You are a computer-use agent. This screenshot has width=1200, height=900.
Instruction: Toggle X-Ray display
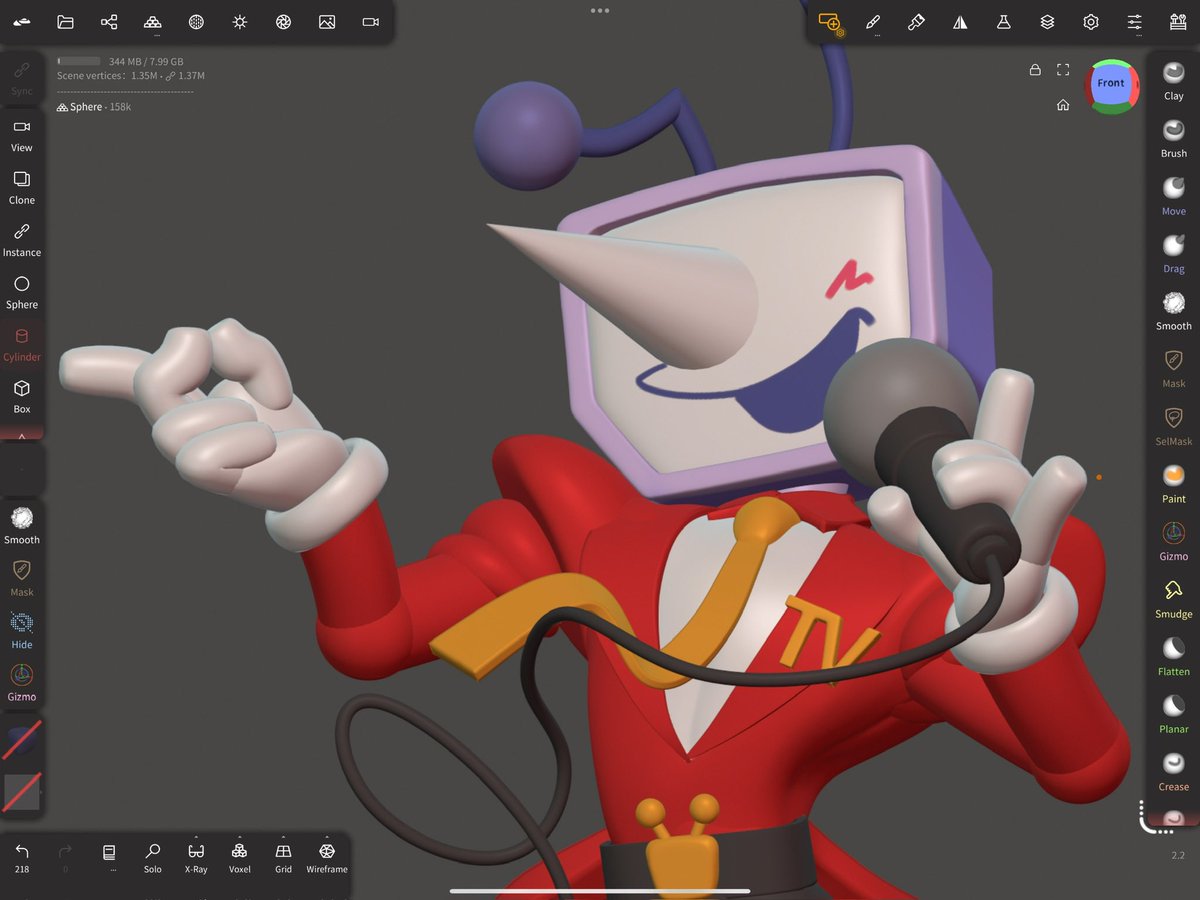point(196,858)
